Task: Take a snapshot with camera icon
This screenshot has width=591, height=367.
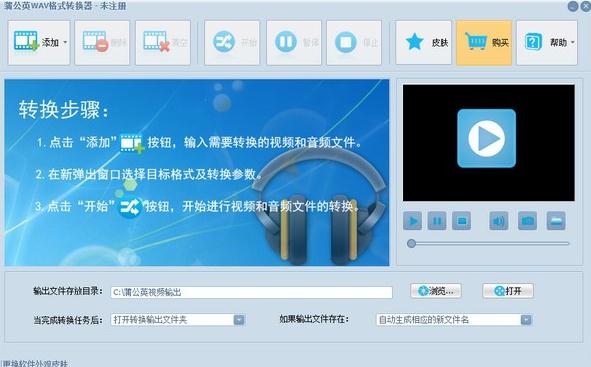Action: 527,221
